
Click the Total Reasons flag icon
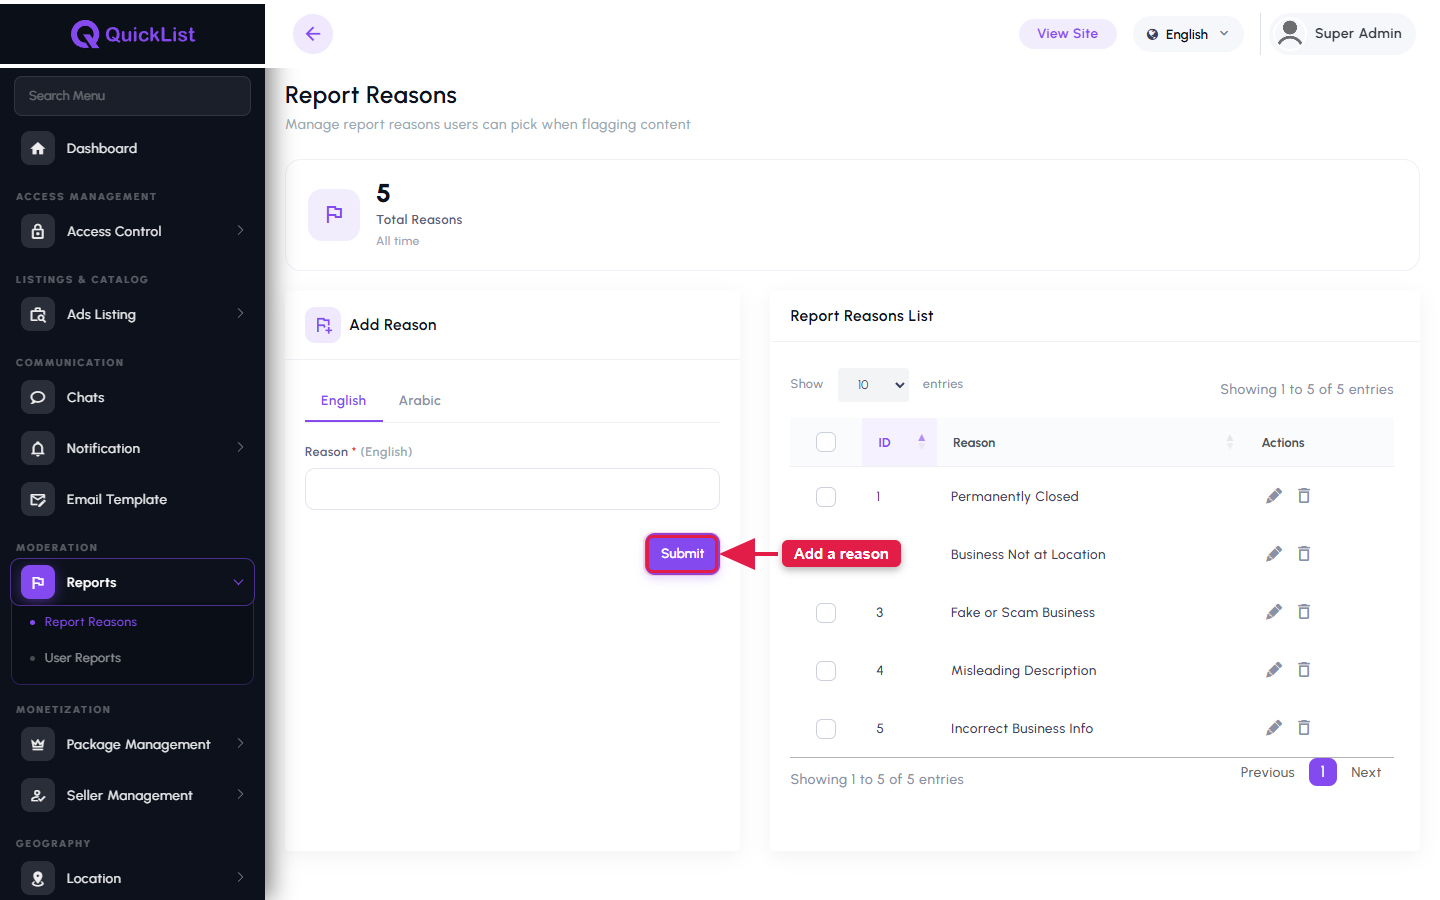(x=334, y=215)
